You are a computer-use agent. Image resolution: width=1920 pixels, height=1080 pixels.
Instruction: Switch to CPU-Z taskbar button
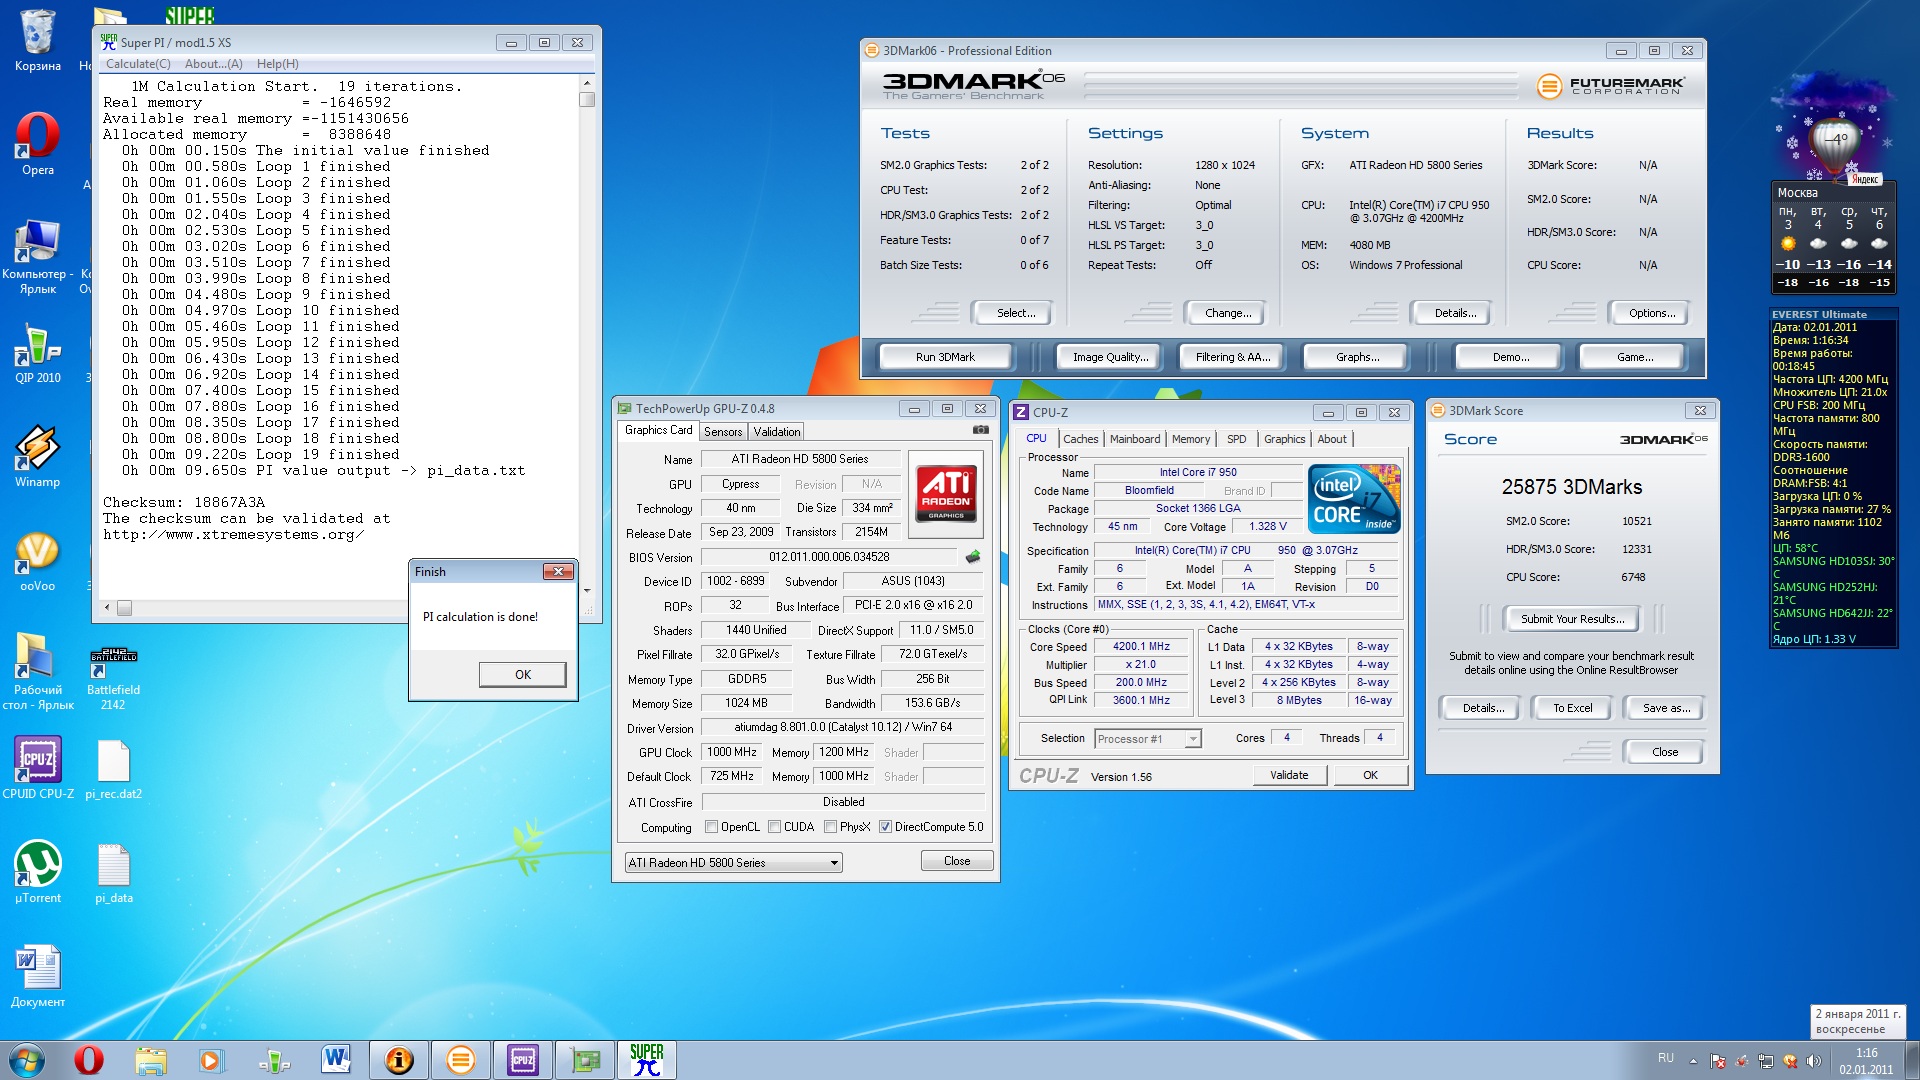[522, 1060]
